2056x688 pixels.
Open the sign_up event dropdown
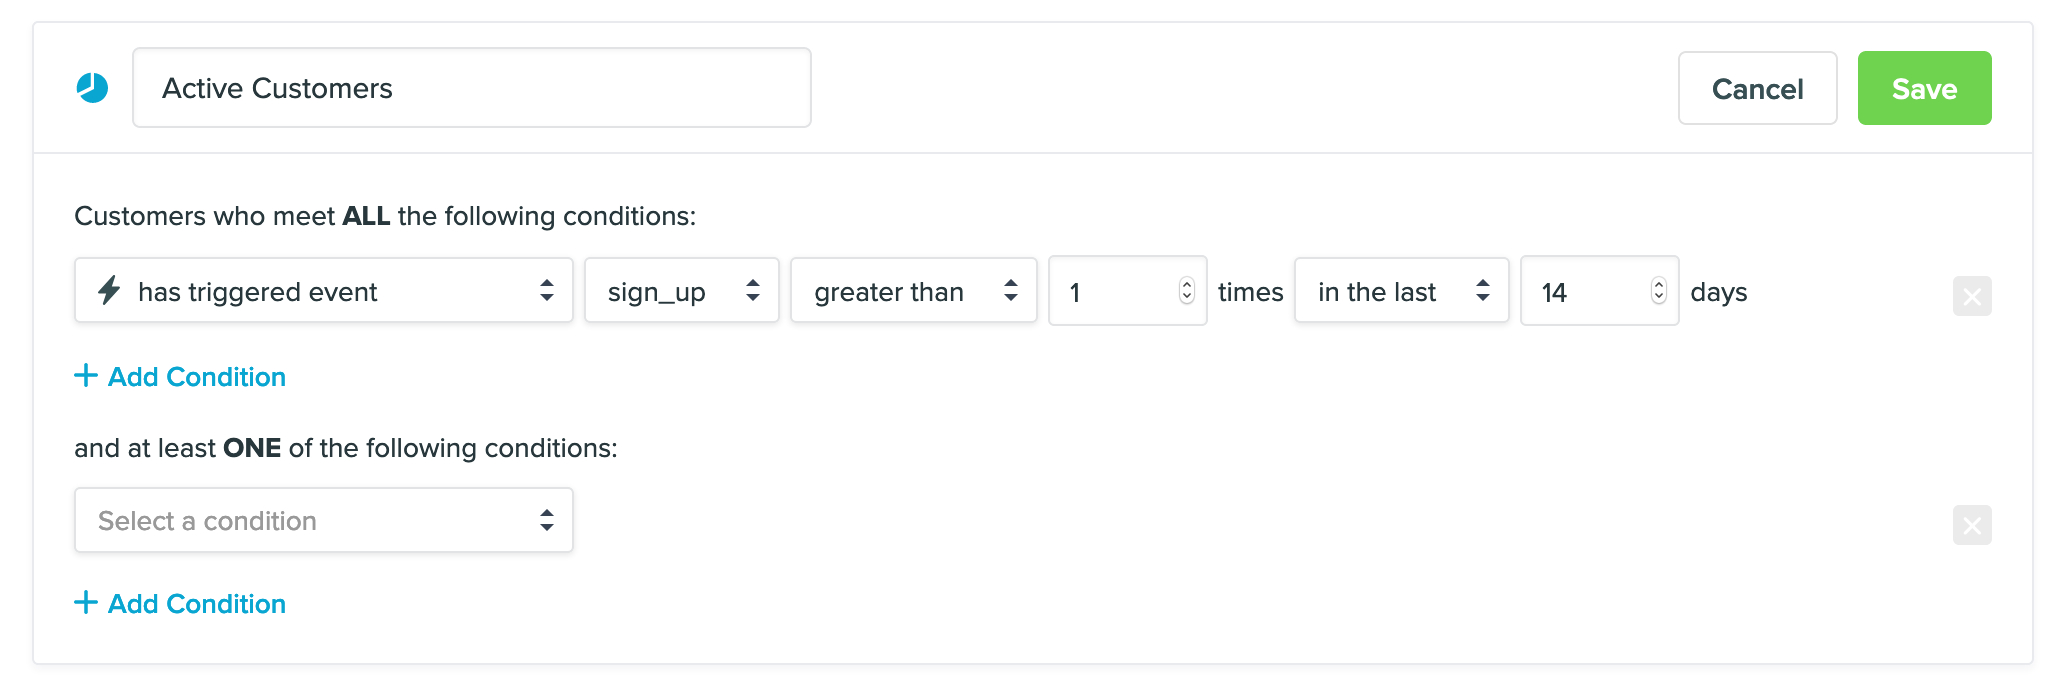(x=681, y=291)
